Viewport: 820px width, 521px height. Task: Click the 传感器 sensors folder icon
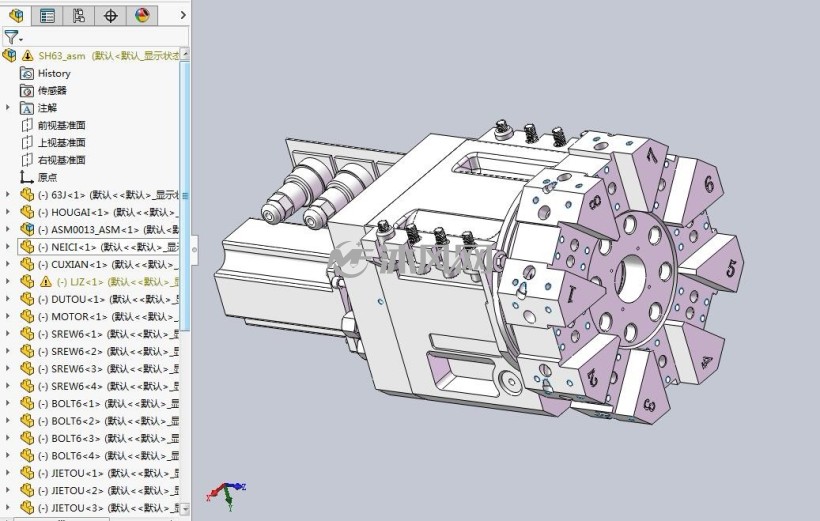pos(27,90)
